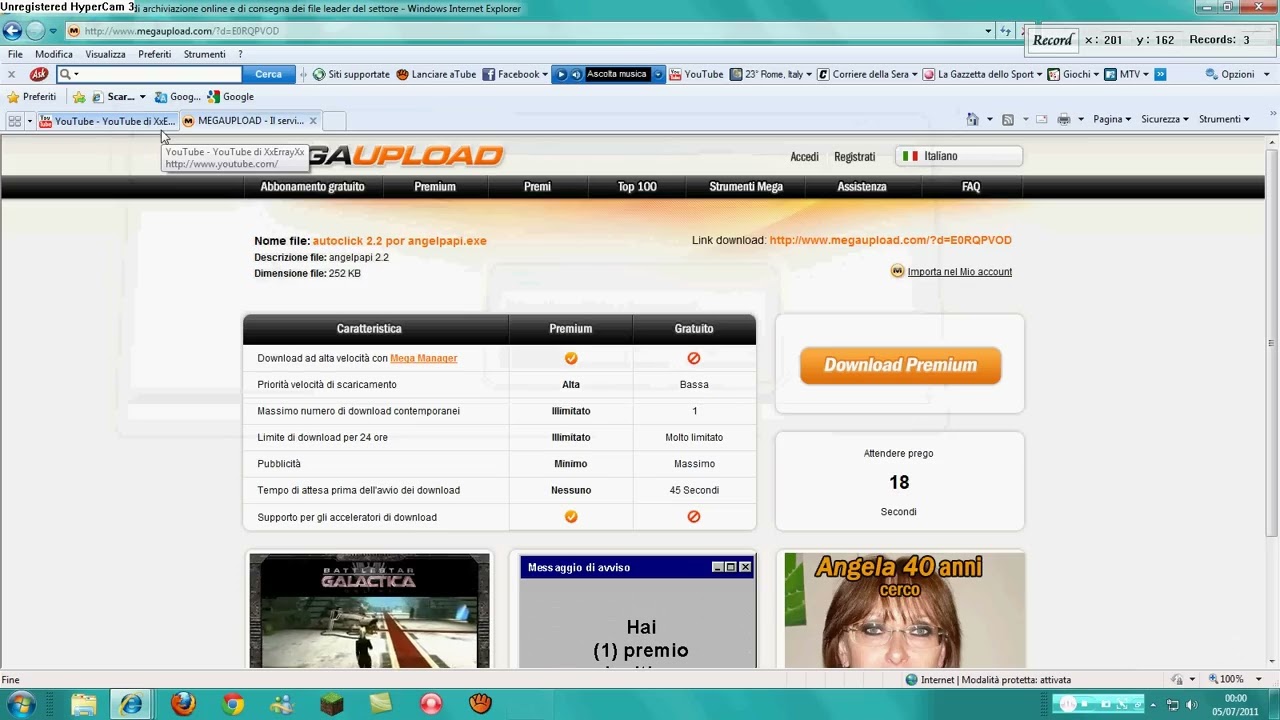The height and width of the screenshot is (720, 1280).
Task: Click the aTube Catcher taskbar icon
Action: tap(481, 704)
